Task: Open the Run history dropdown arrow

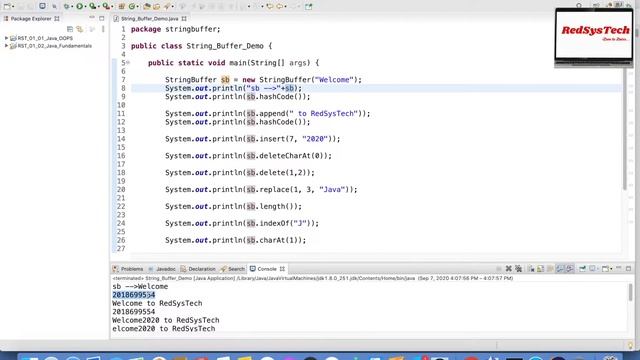Action: coord(85,7)
